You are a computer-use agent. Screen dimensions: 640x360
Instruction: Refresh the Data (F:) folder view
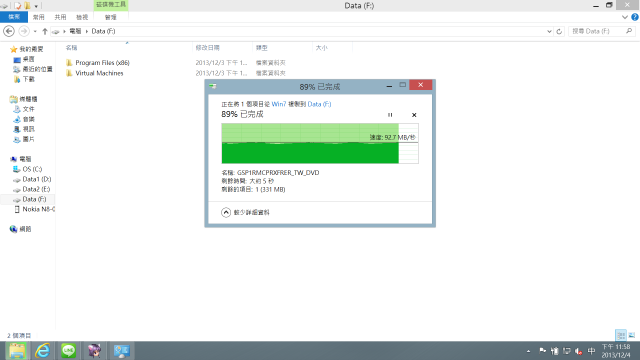[x=559, y=31]
